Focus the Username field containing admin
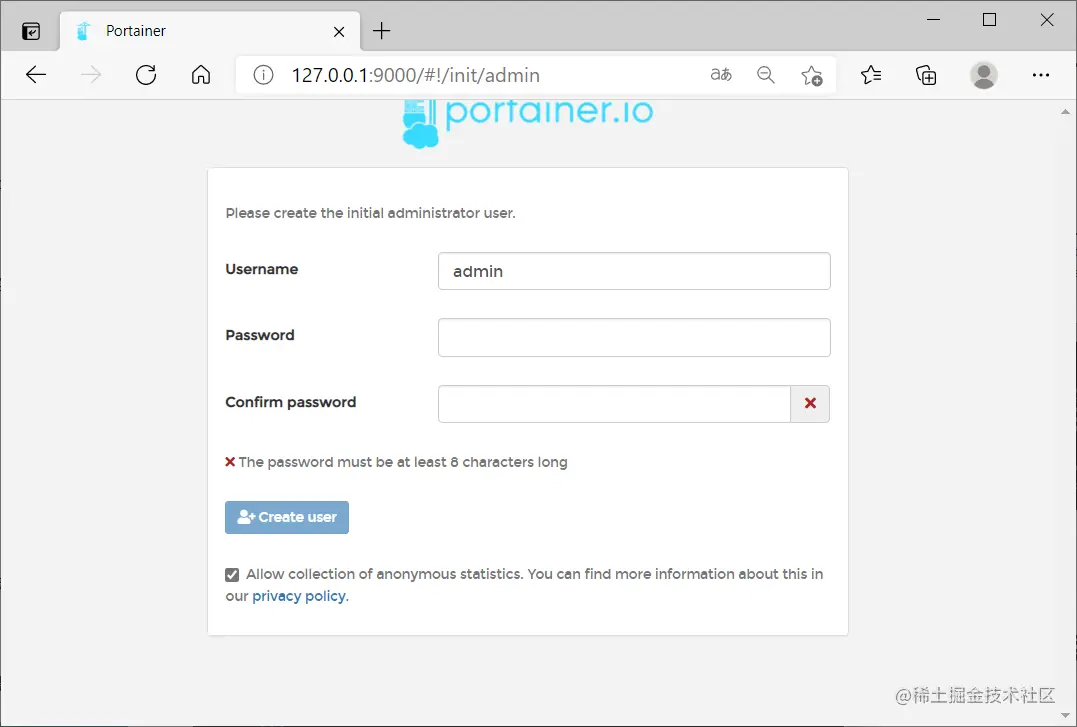The image size is (1077, 727). click(634, 271)
